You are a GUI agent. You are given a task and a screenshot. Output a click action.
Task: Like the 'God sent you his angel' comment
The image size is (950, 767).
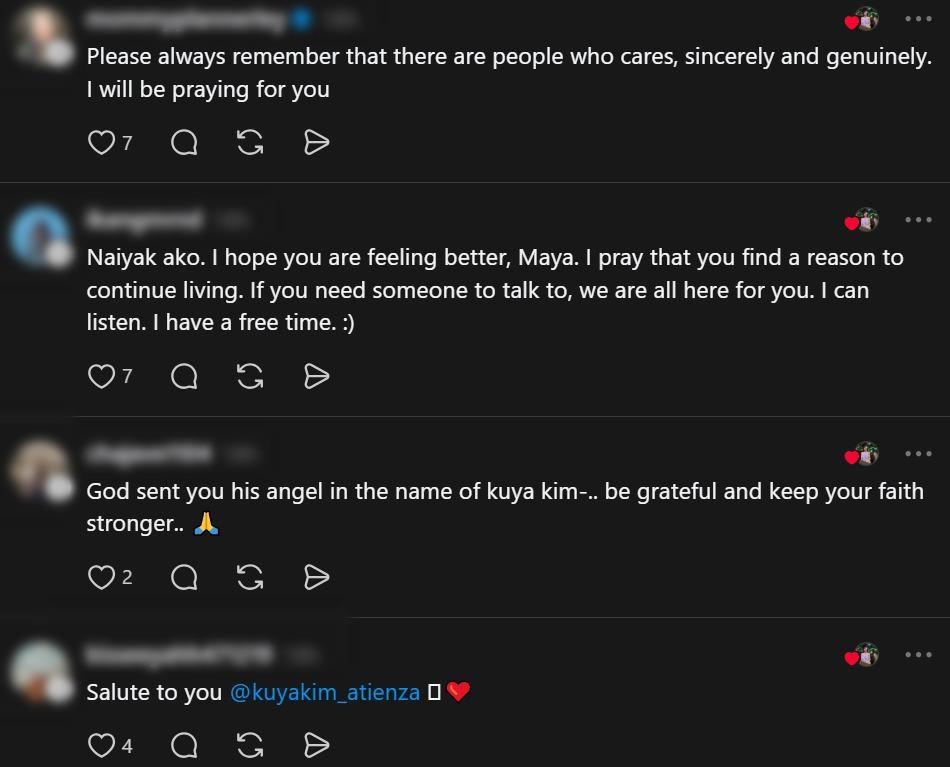coord(101,577)
